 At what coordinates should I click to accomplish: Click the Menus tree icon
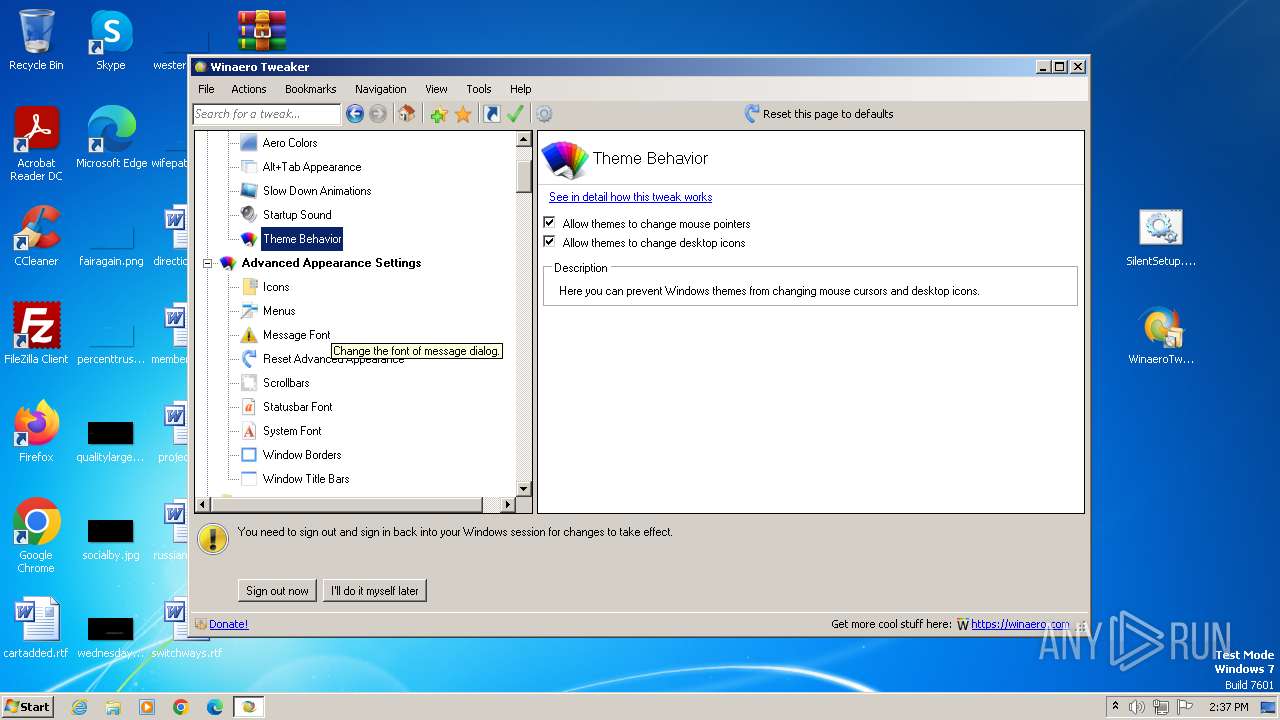tap(249, 311)
